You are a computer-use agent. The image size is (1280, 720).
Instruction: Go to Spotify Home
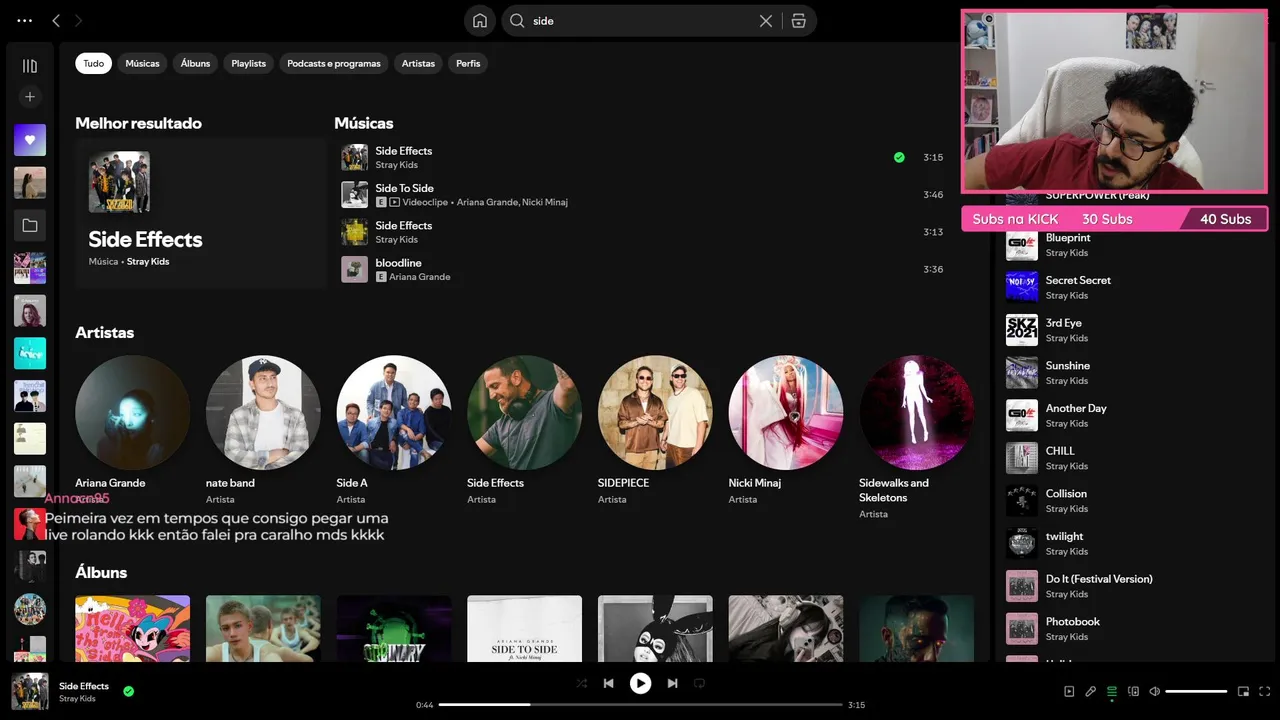(x=480, y=21)
